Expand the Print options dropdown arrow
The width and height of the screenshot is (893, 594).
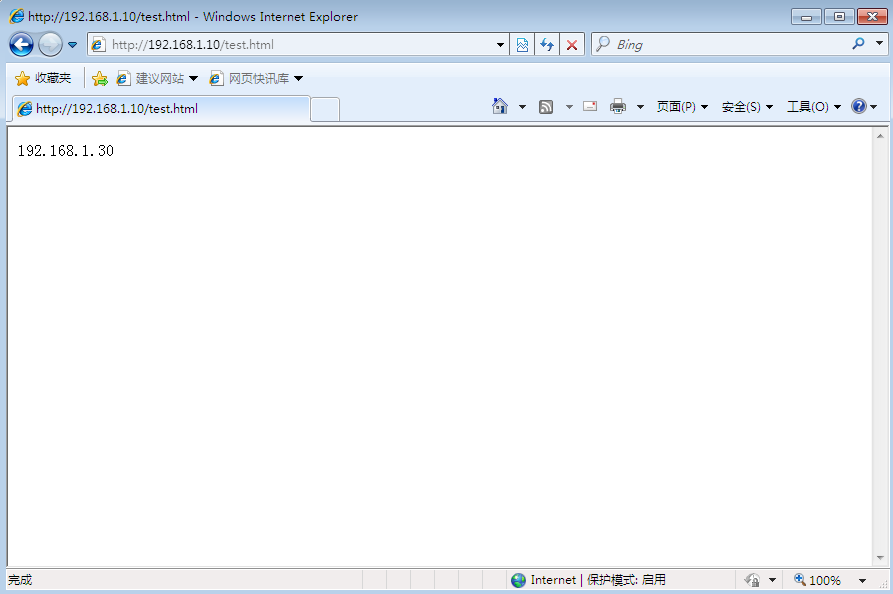(640, 106)
